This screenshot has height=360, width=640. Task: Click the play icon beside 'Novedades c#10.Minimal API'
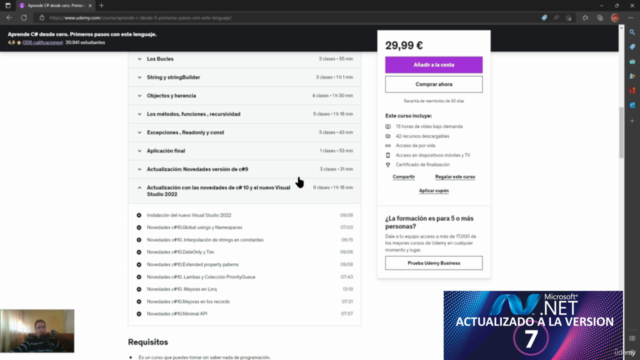point(139,314)
